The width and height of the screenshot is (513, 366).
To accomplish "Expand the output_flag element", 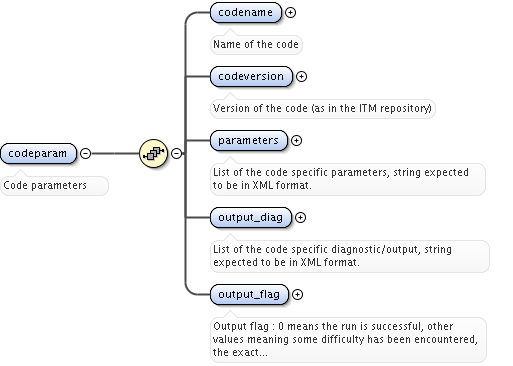I will (297, 294).
